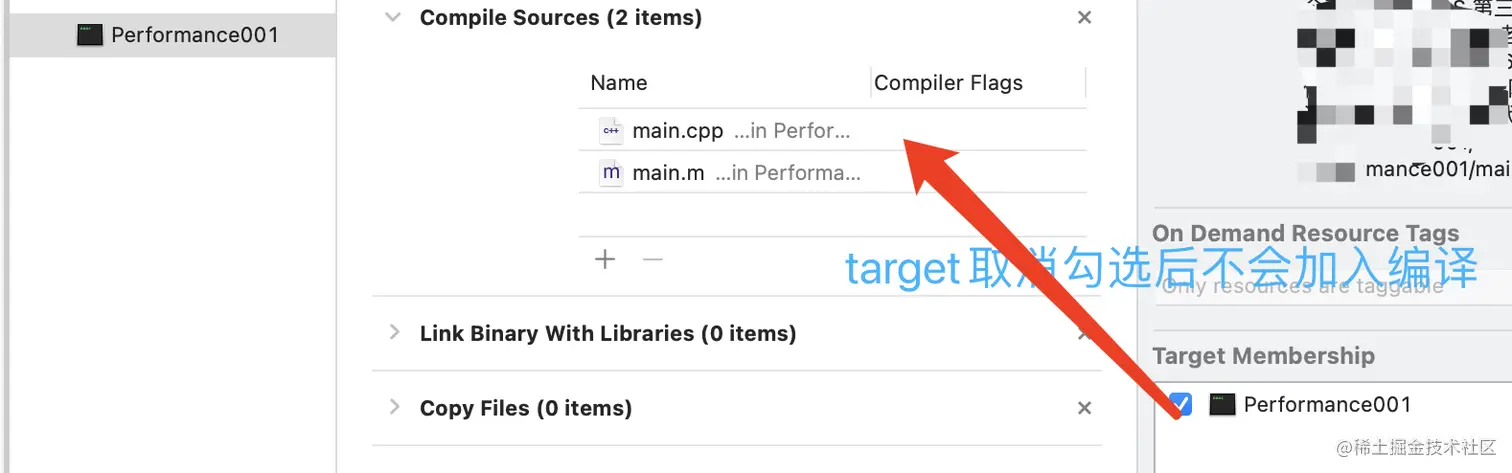The height and width of the screenshot is (473, 1512).
Task: Click the Compiler Flags cell for main.m
Action: (x=978, y=172)
